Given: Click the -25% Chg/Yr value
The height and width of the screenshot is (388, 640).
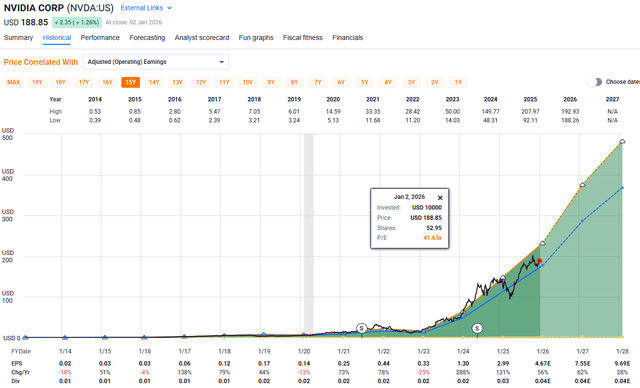Looking at the screenshot, I should pyautogui.click(x=423, y=372).
